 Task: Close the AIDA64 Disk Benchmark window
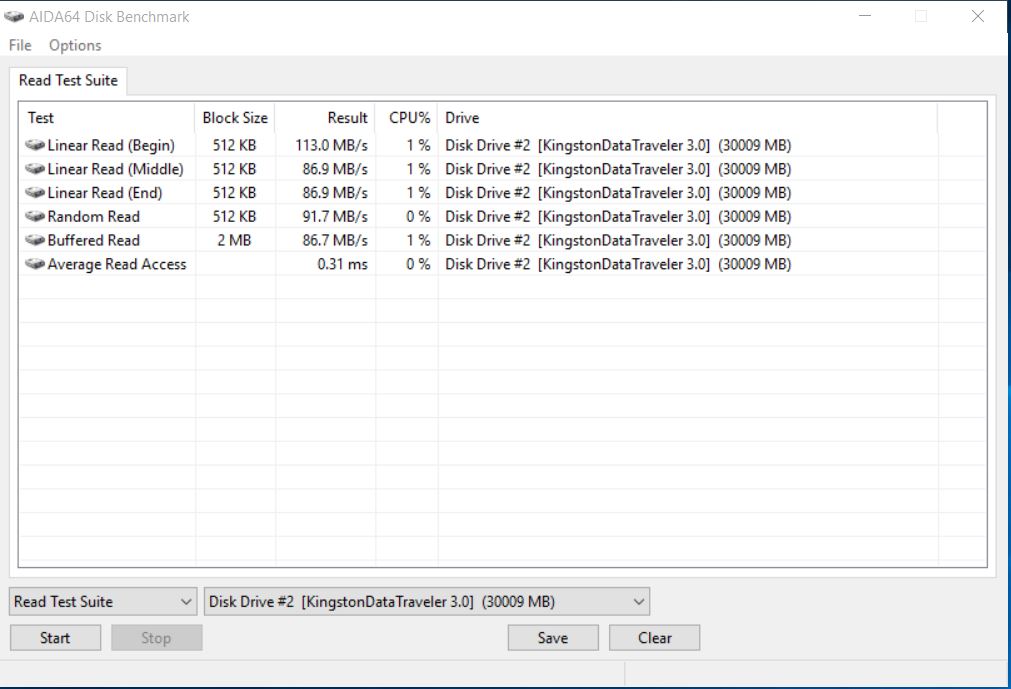click(977, 16)
